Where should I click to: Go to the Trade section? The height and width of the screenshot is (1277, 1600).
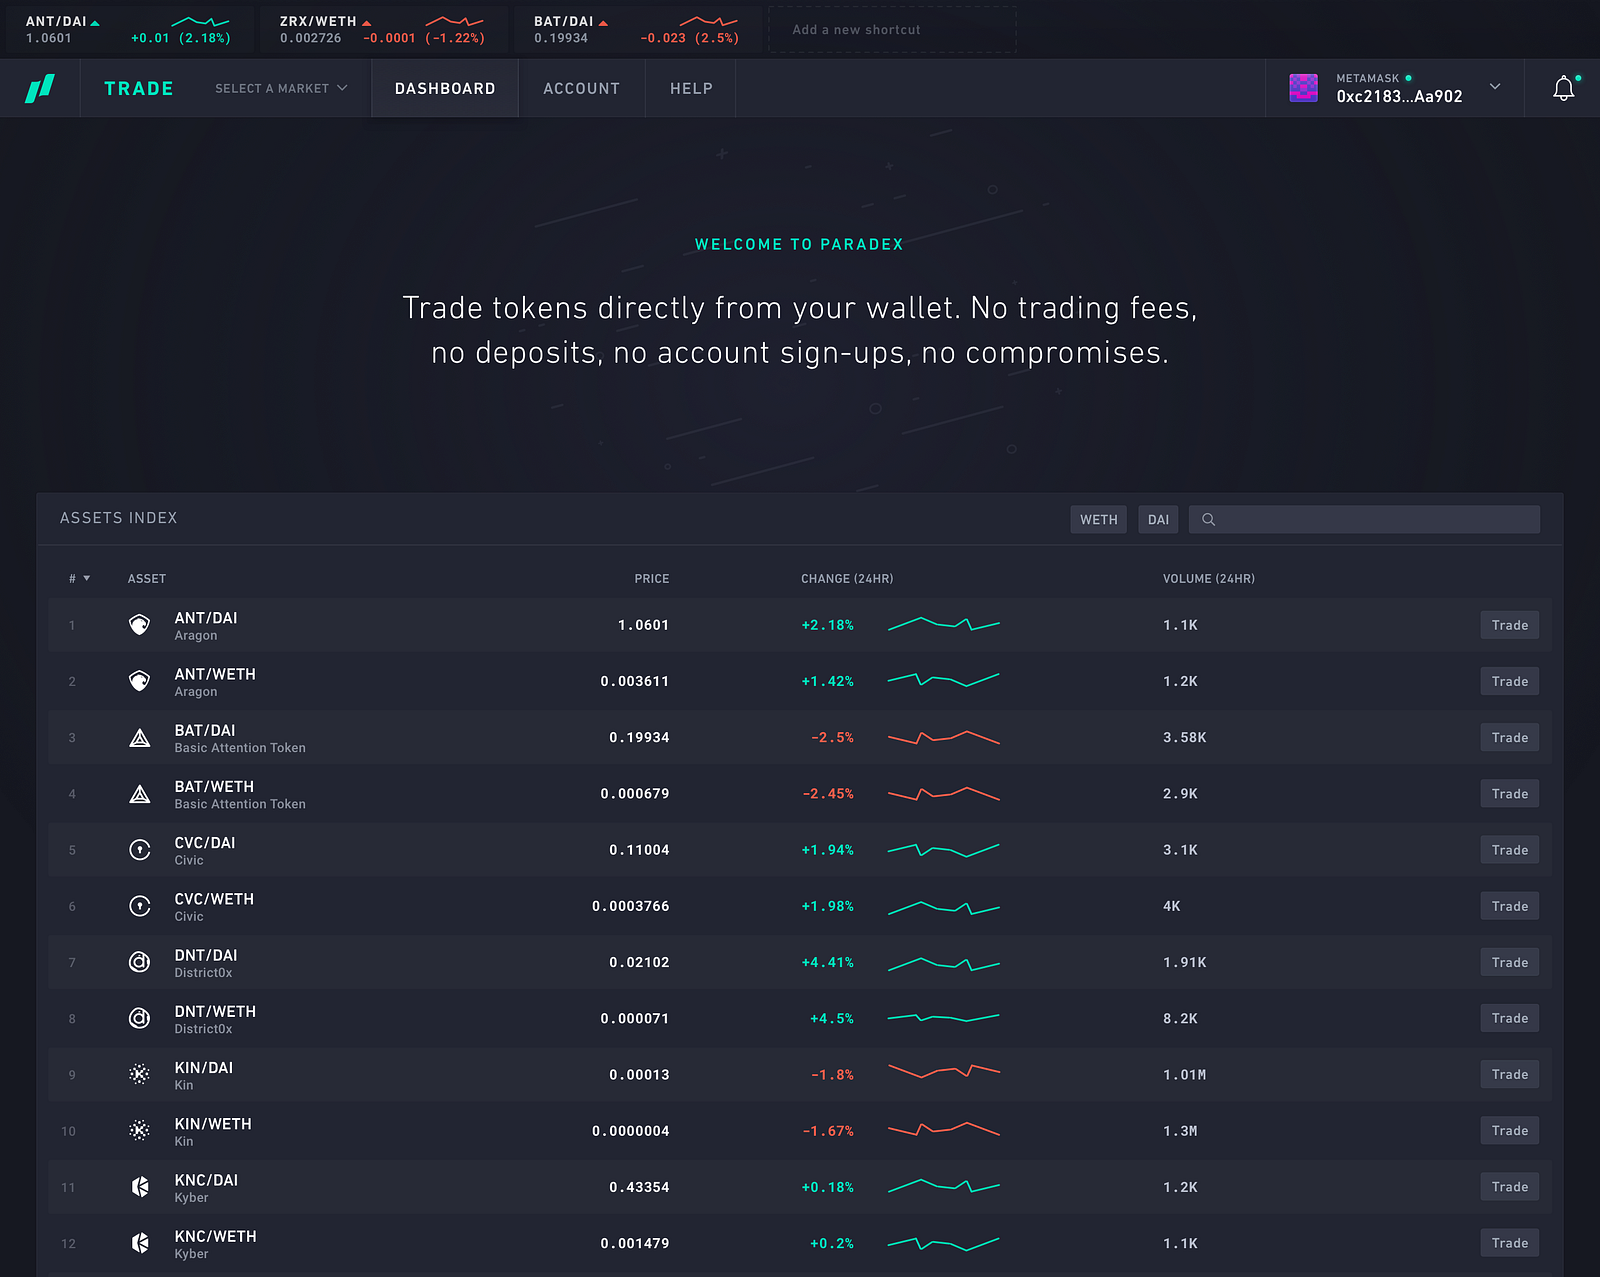(139, 88)
